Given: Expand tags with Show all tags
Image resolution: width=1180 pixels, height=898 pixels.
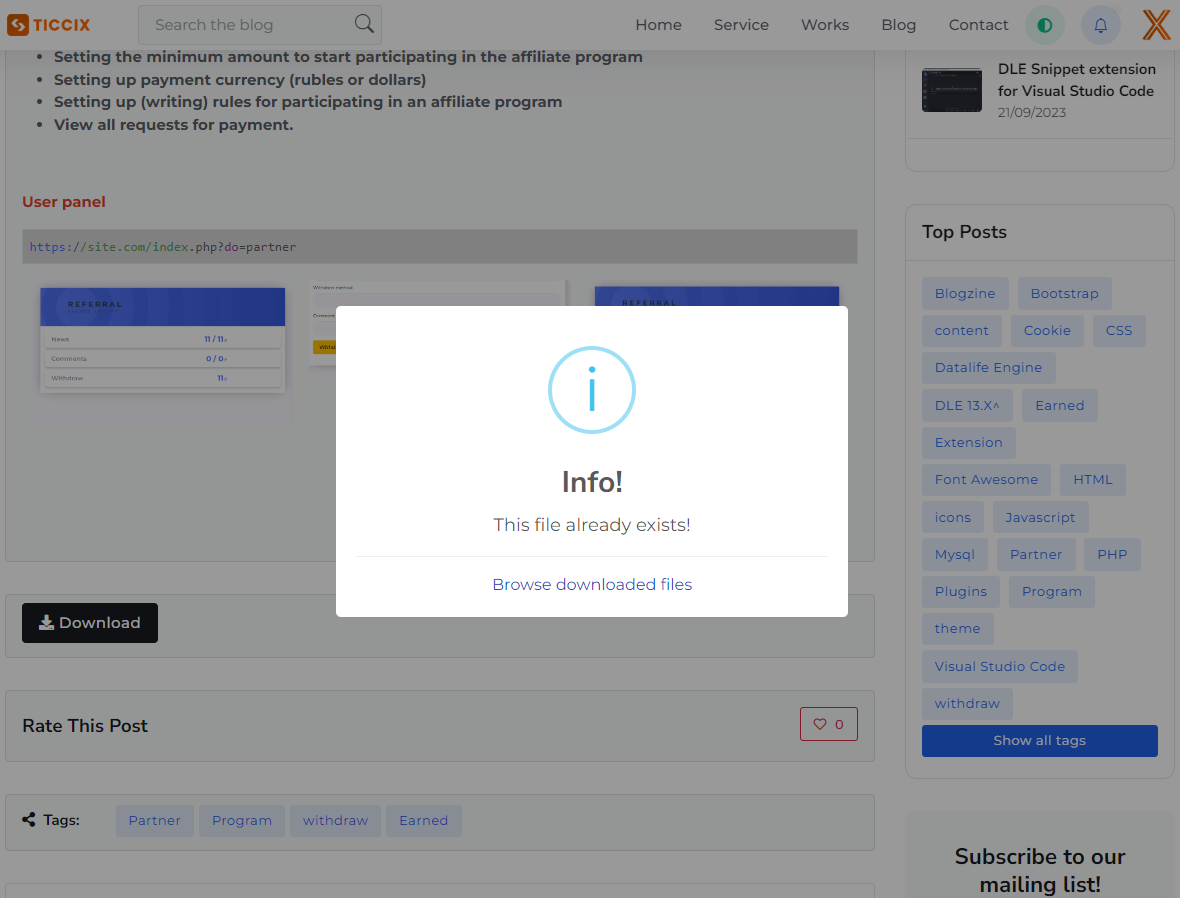Looking at the screenshot, I should point(1039,741).
